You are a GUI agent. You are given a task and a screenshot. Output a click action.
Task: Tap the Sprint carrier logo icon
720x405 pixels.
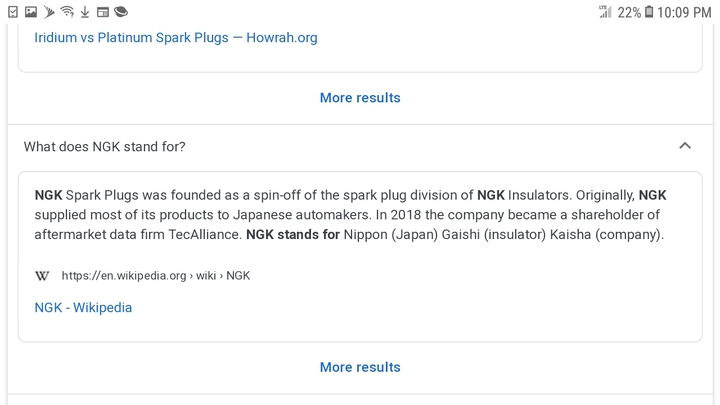(x=49, y=12)
